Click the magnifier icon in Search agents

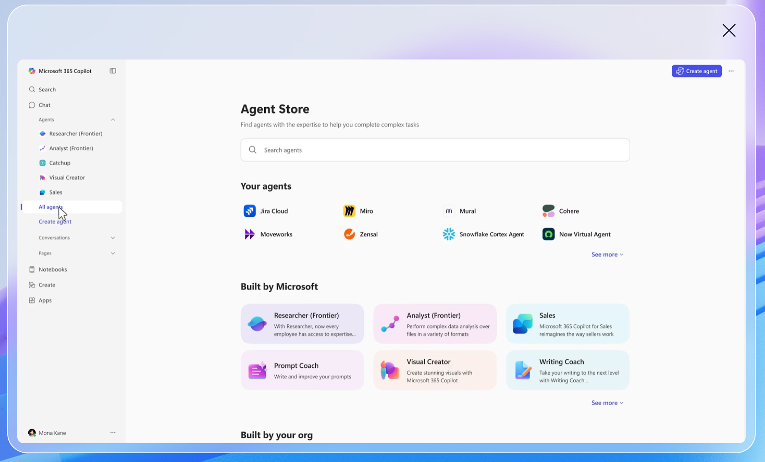(252, 150)
